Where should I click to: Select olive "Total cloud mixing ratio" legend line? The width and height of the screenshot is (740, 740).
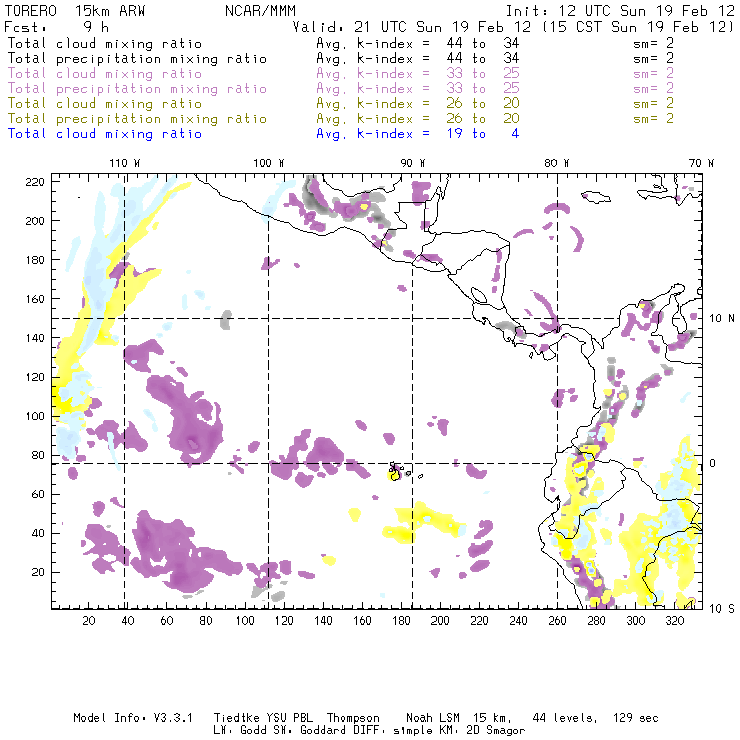click(105, 104)
